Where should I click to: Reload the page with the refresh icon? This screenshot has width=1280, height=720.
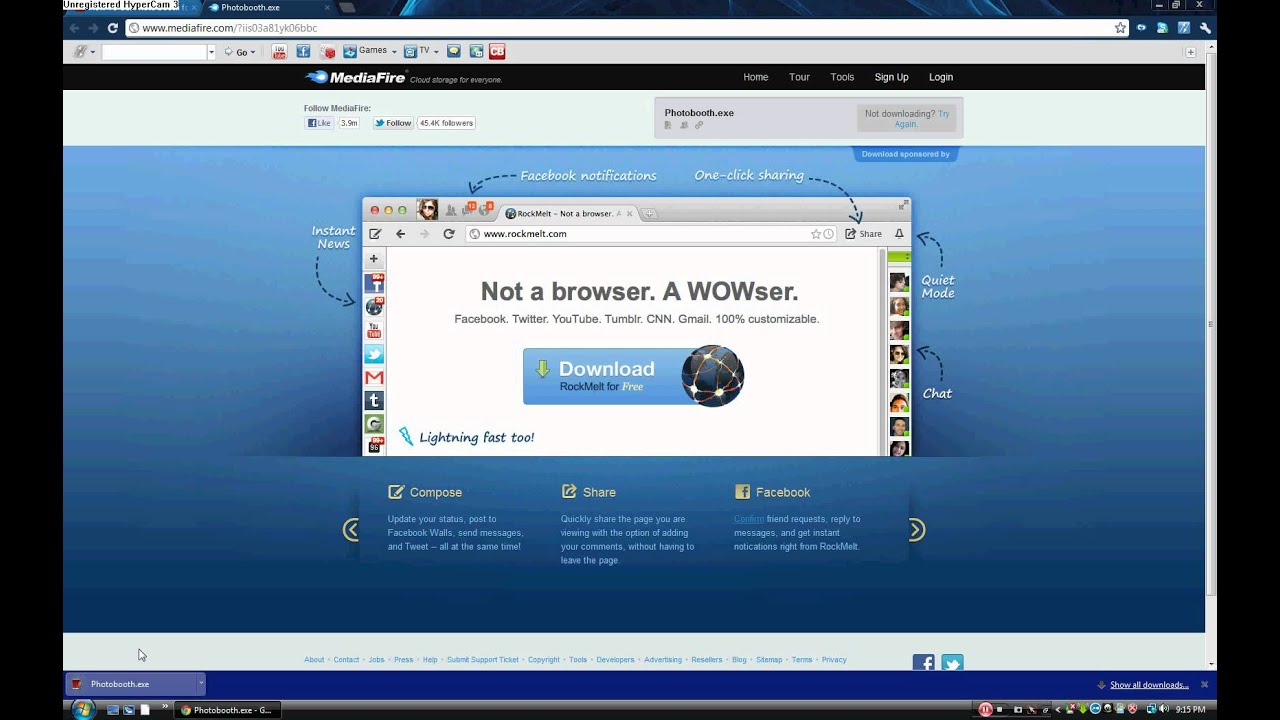[x=112, y=28]
